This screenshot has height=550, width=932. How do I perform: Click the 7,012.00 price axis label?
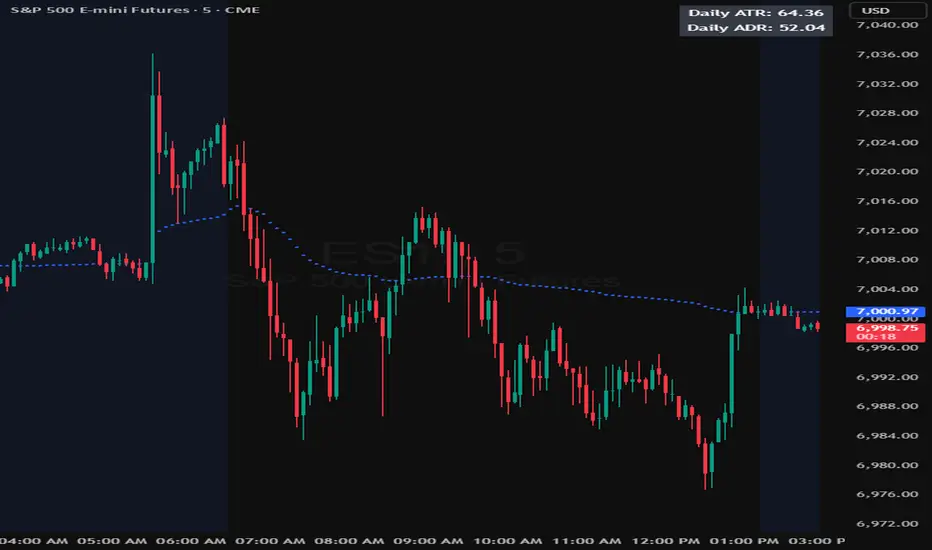(887, 230)
